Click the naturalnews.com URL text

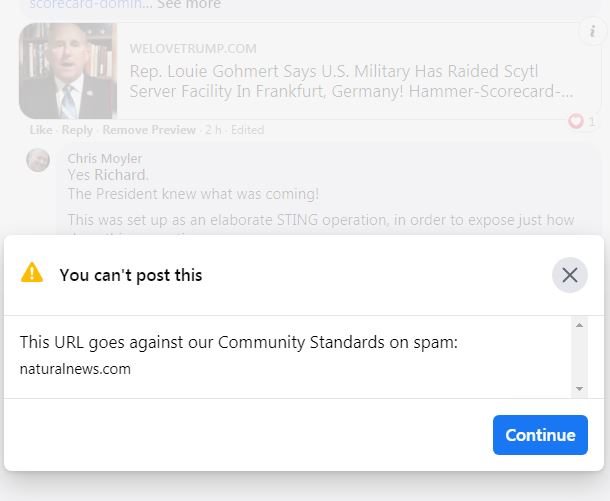(x=75, y=369)
